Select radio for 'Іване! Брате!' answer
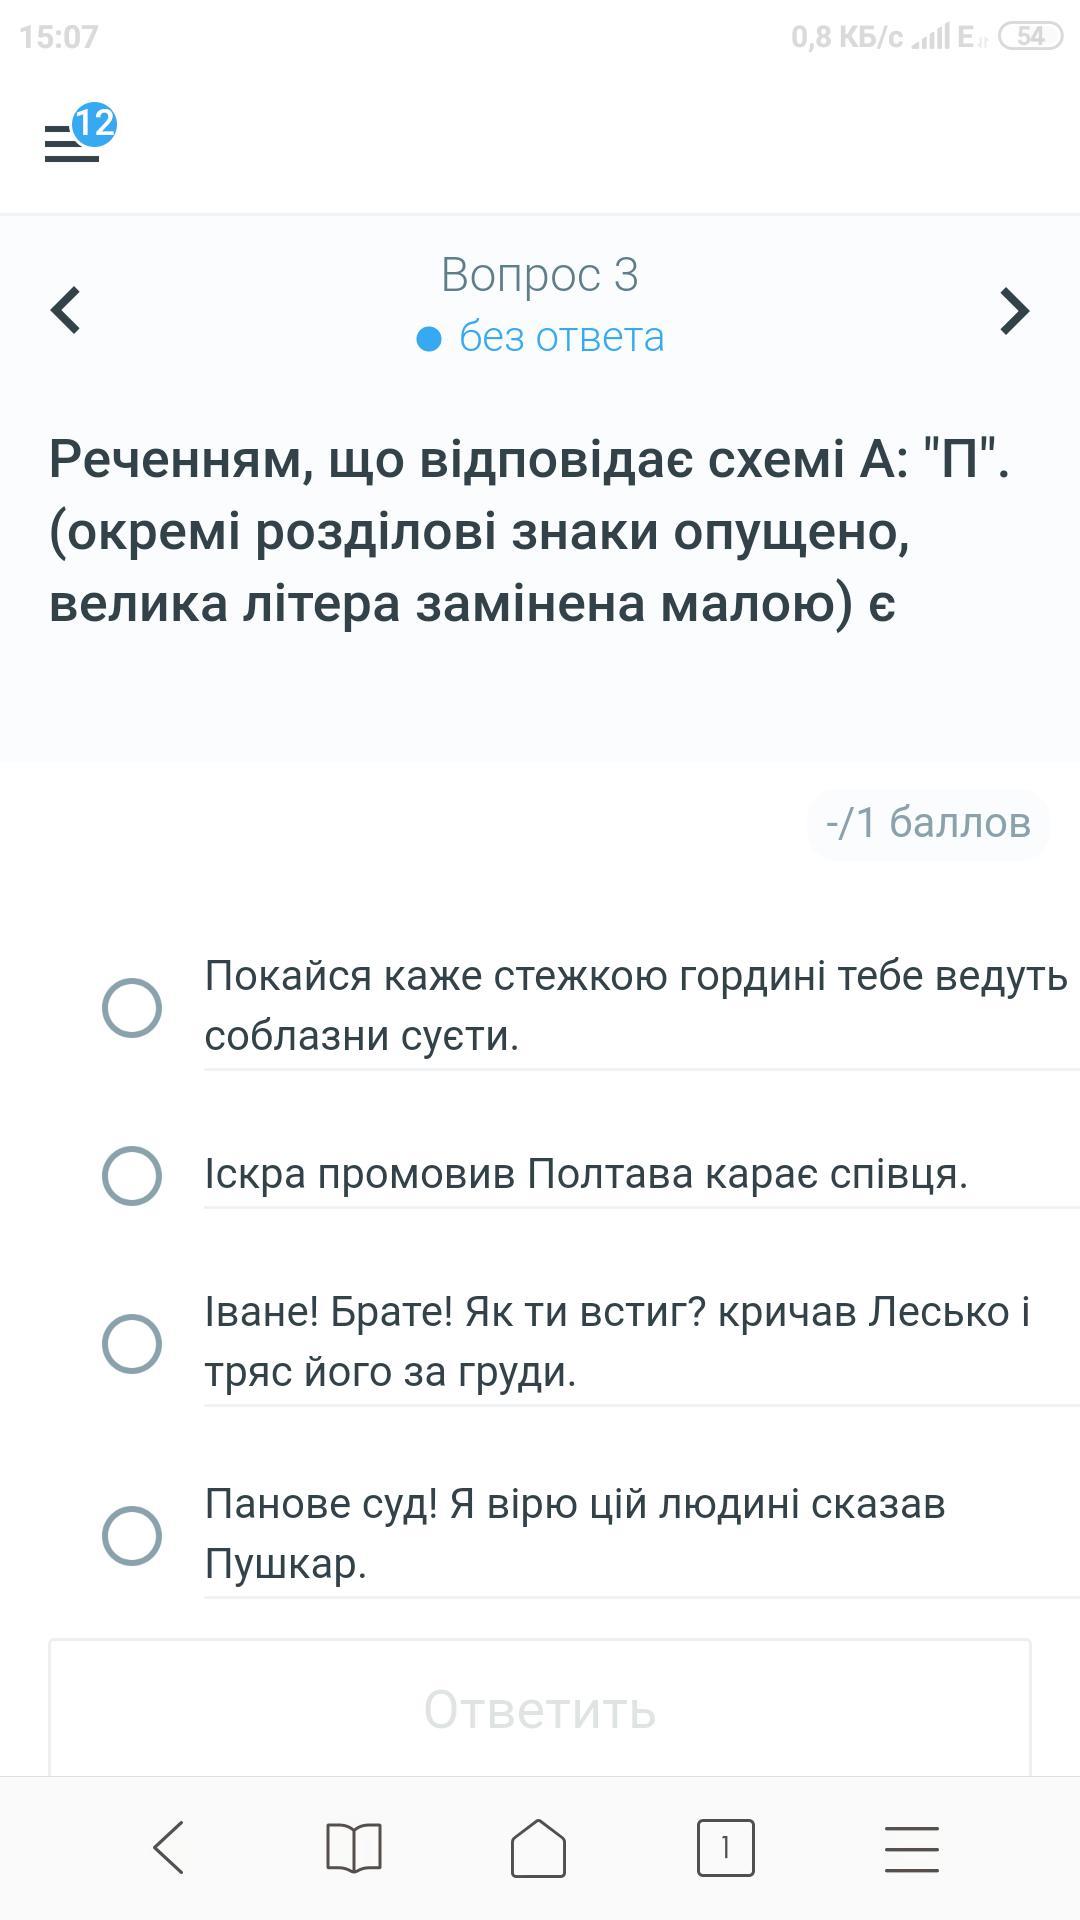The height and width of the screenshot is (1920, 1080). pyautogui.click(x=132, y=1342)
